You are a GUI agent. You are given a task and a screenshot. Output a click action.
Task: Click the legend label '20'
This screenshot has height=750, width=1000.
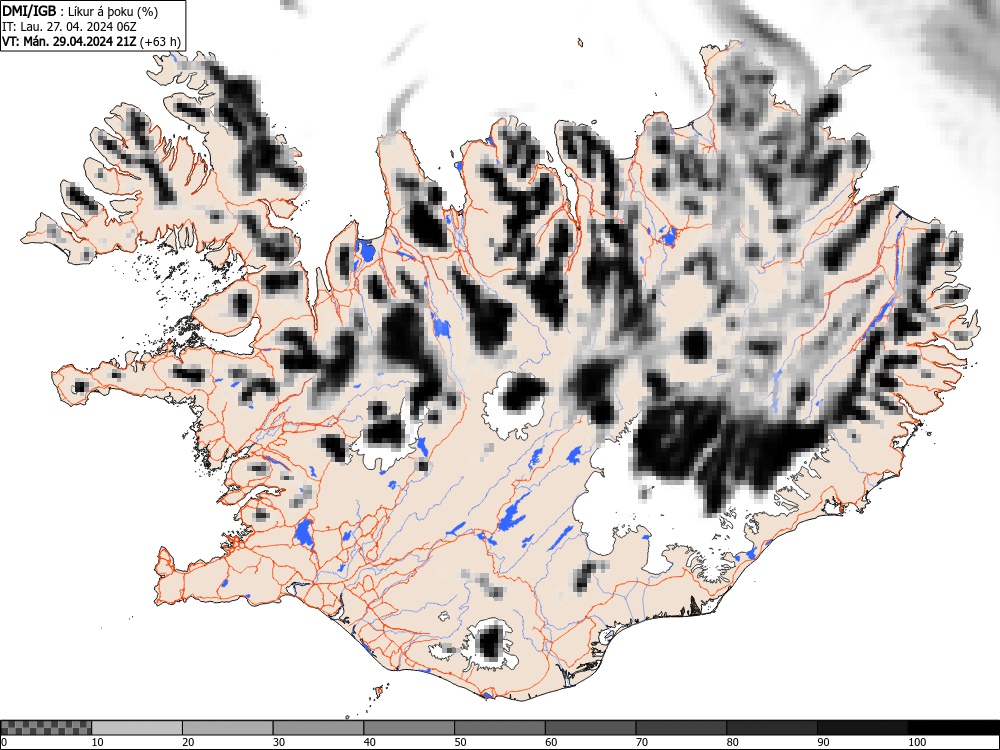pos(188,742)
